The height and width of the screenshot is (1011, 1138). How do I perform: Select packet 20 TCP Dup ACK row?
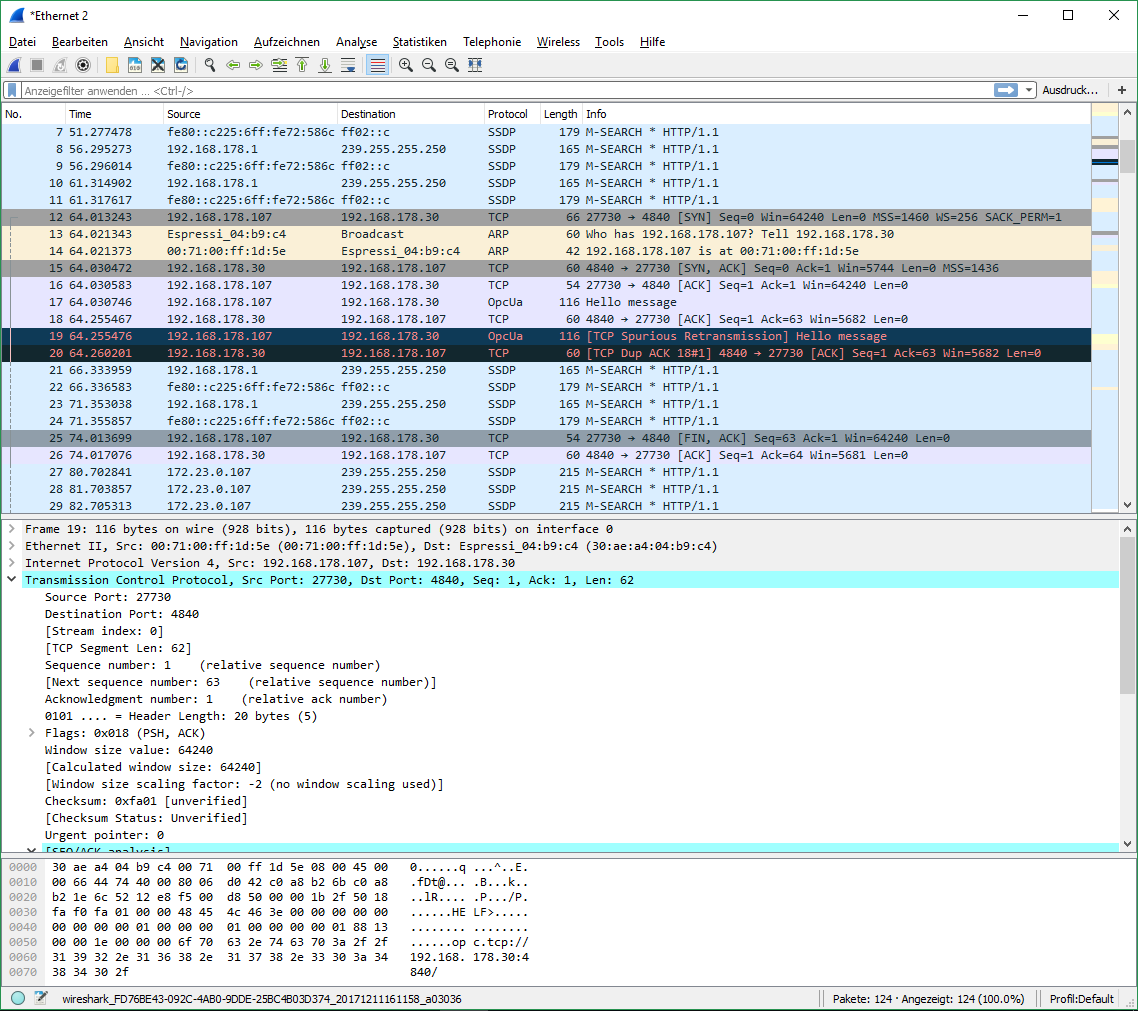[x=546, y=353]
